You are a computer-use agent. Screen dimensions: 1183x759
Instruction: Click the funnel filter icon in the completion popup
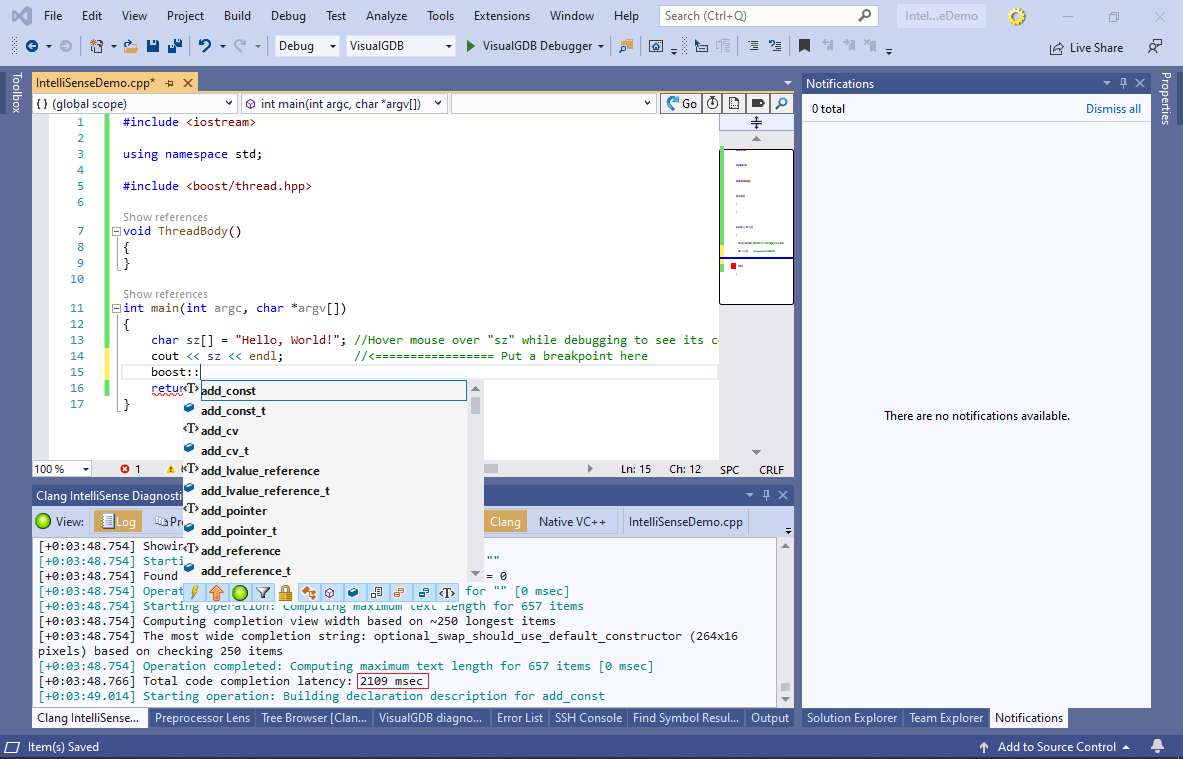coord(263,592)
